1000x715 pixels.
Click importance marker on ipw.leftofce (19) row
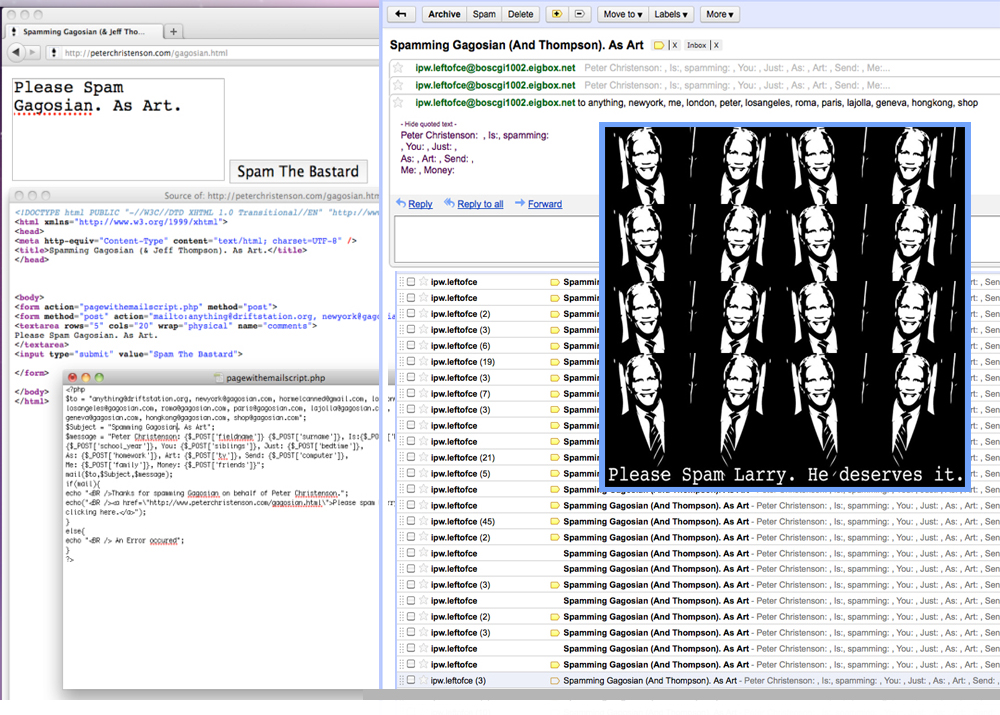(x=555, y=362)
